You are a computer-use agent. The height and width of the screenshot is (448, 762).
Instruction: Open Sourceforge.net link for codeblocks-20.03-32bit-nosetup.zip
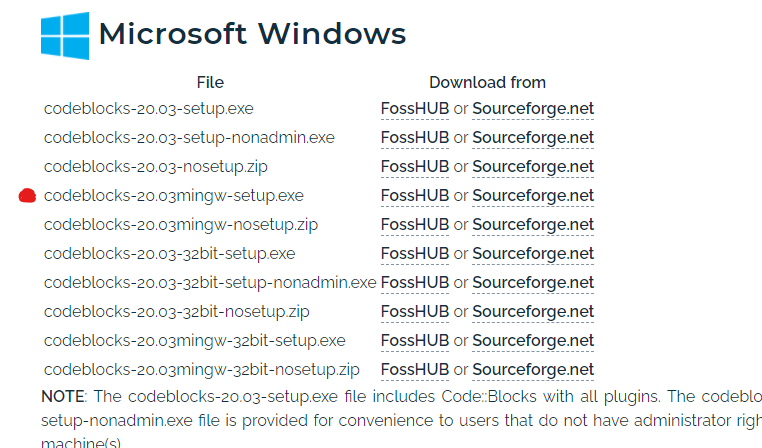[533, 311]
